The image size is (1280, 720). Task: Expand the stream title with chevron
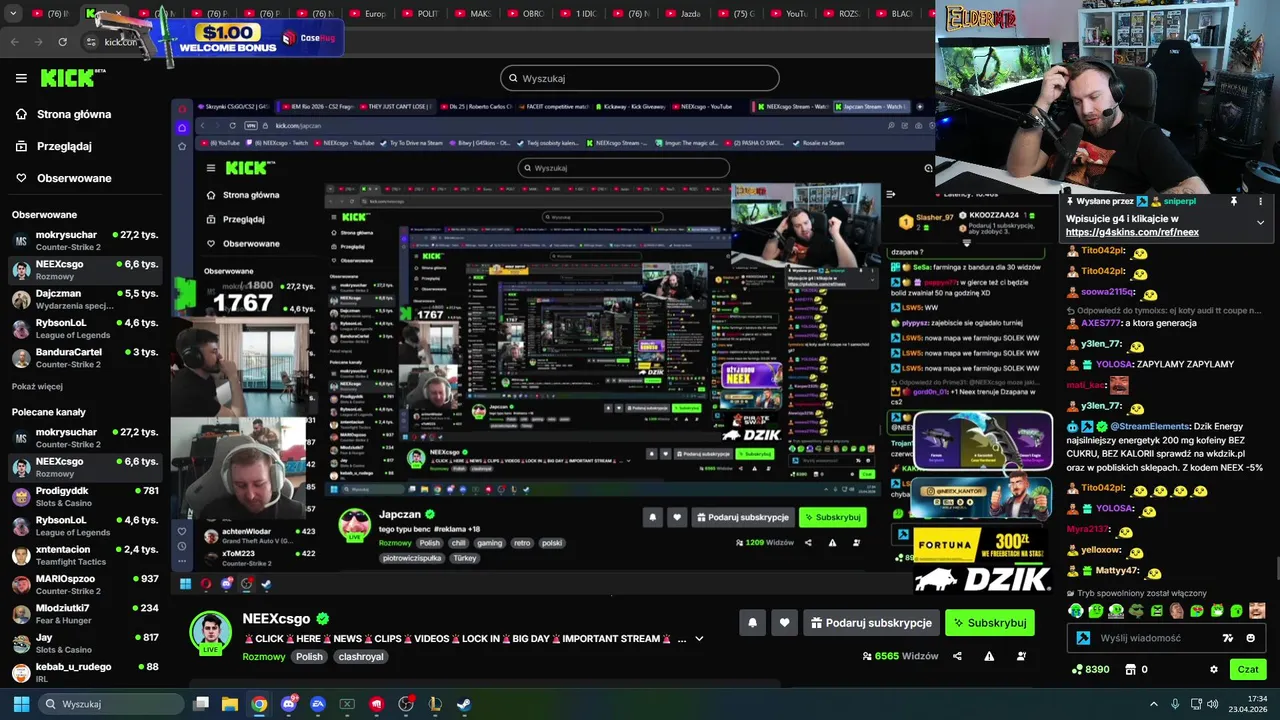pyautogui.click(x=699, y=639)
